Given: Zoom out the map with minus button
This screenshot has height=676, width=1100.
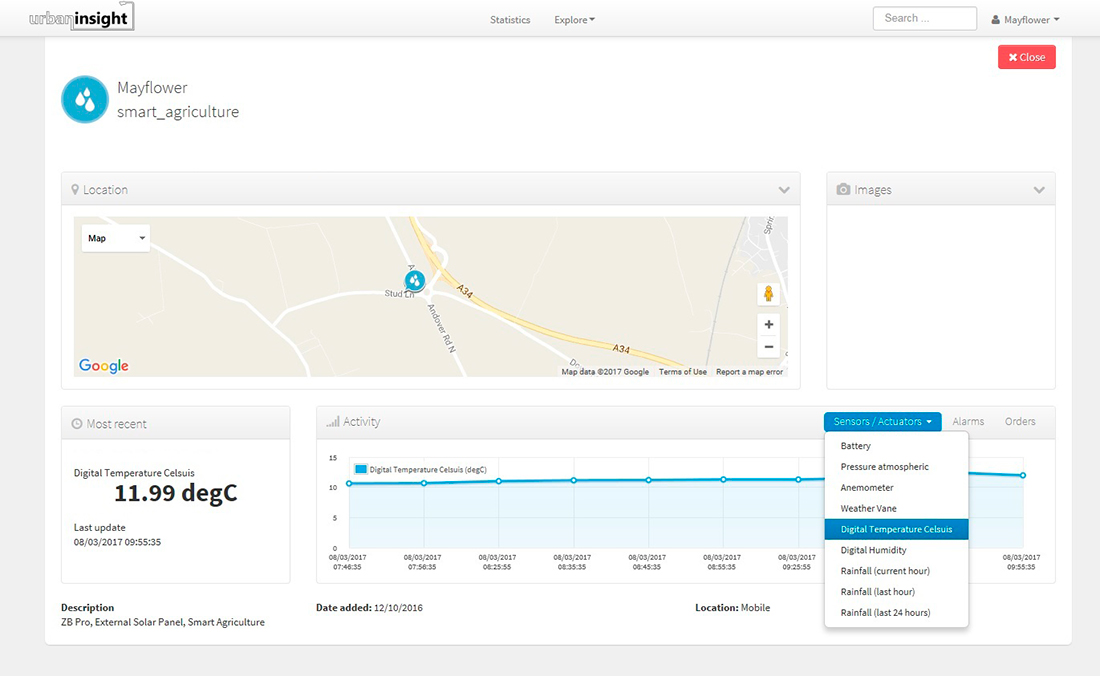Looking at the screenshot, I should pyautogui.click(x=769, y=346).
